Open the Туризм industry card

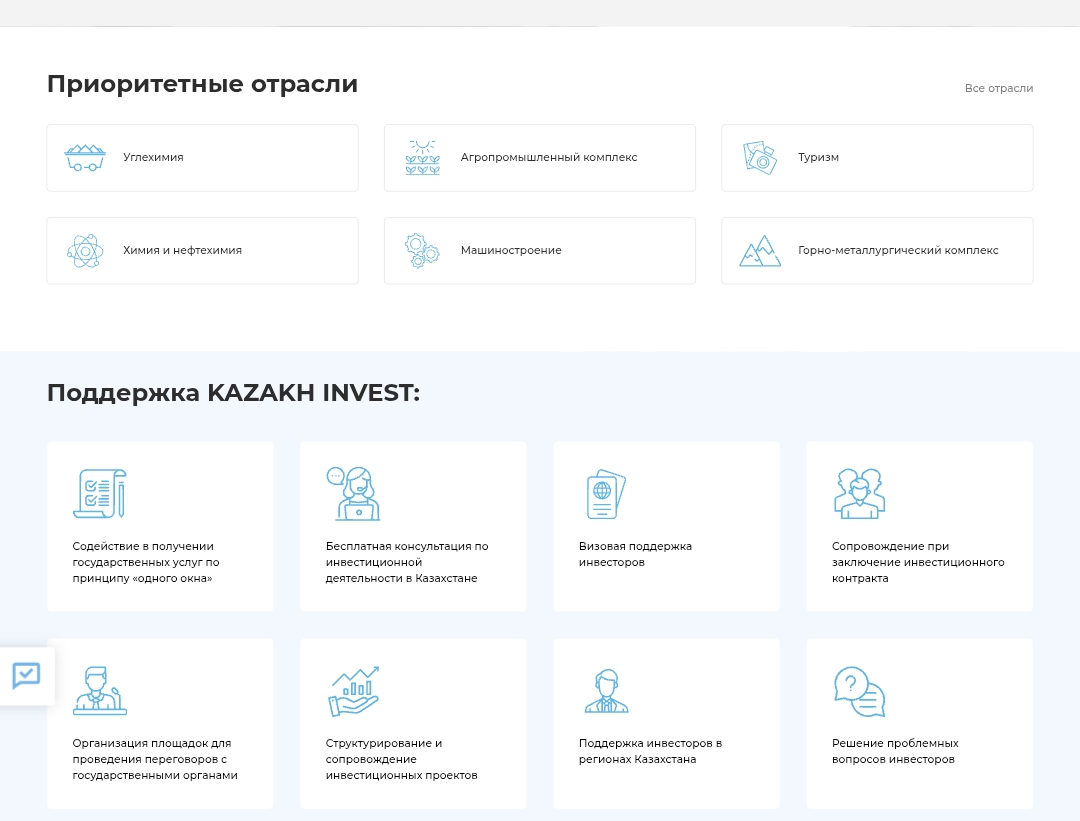(x=878, y=158)
